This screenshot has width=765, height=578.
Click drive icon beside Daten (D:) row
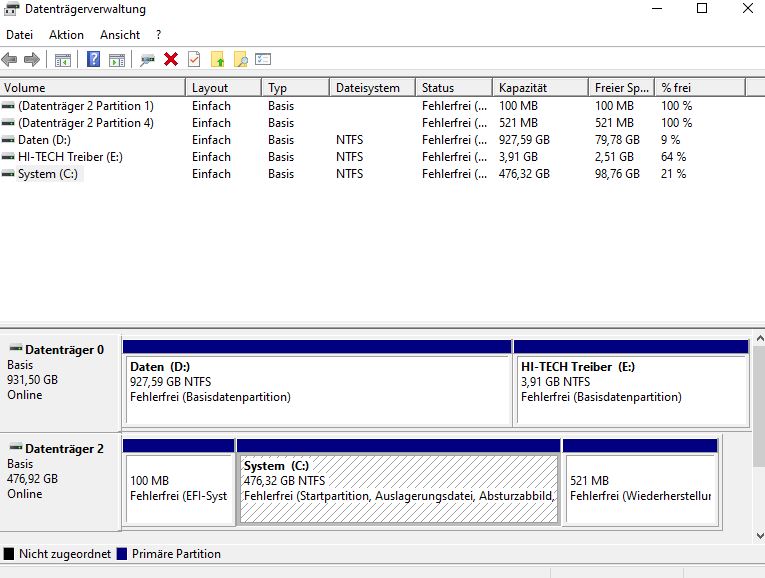tap(8, 140)
